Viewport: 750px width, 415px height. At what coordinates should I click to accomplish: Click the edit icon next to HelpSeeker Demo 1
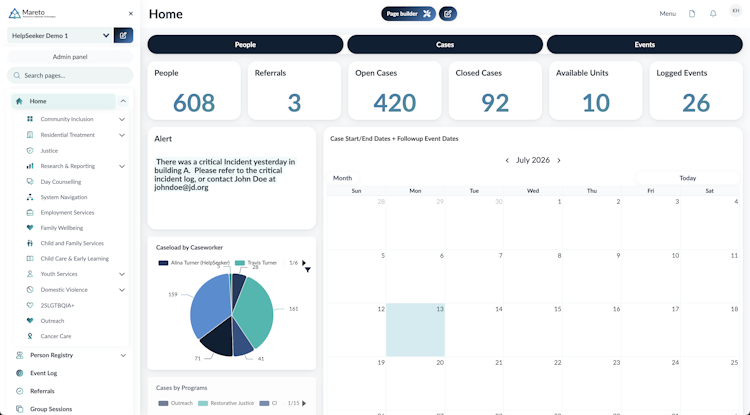[x=123, y=35]
